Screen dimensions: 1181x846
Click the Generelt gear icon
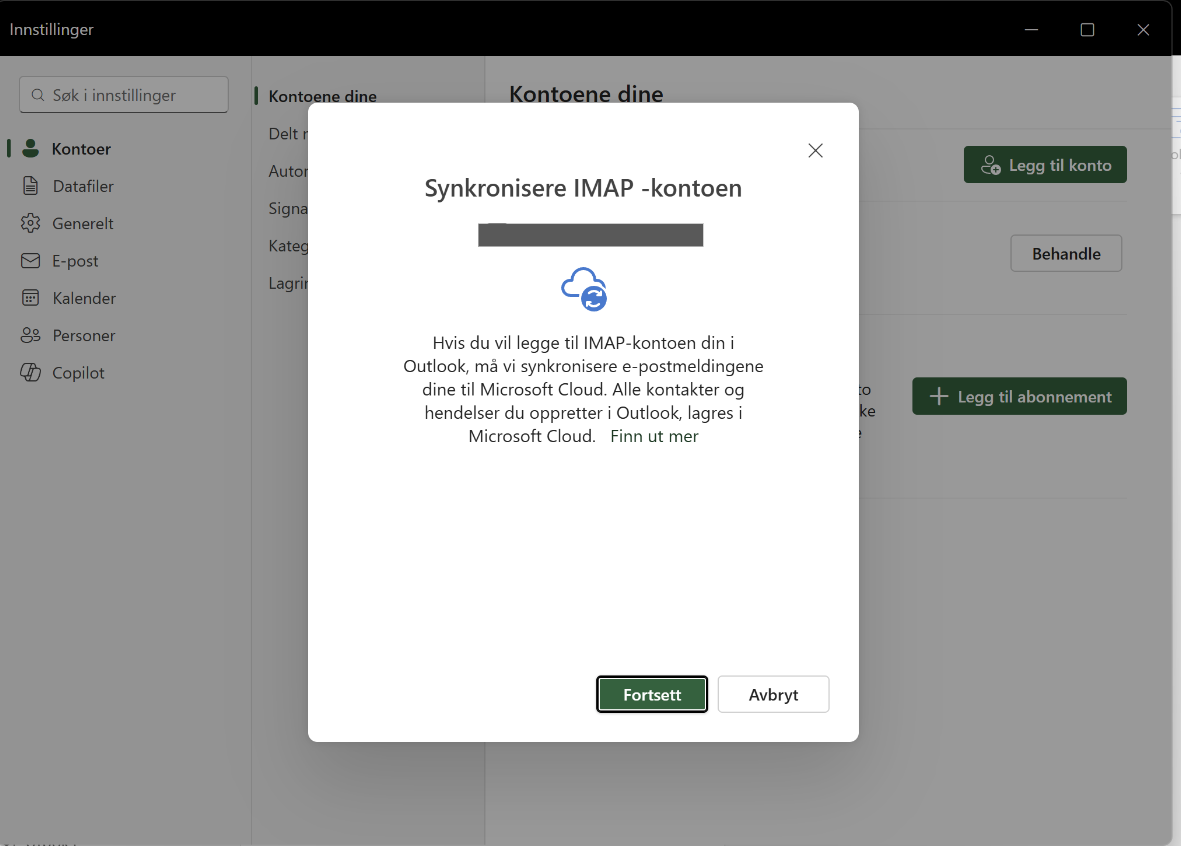pyautogui.click(x=30, y=223)
